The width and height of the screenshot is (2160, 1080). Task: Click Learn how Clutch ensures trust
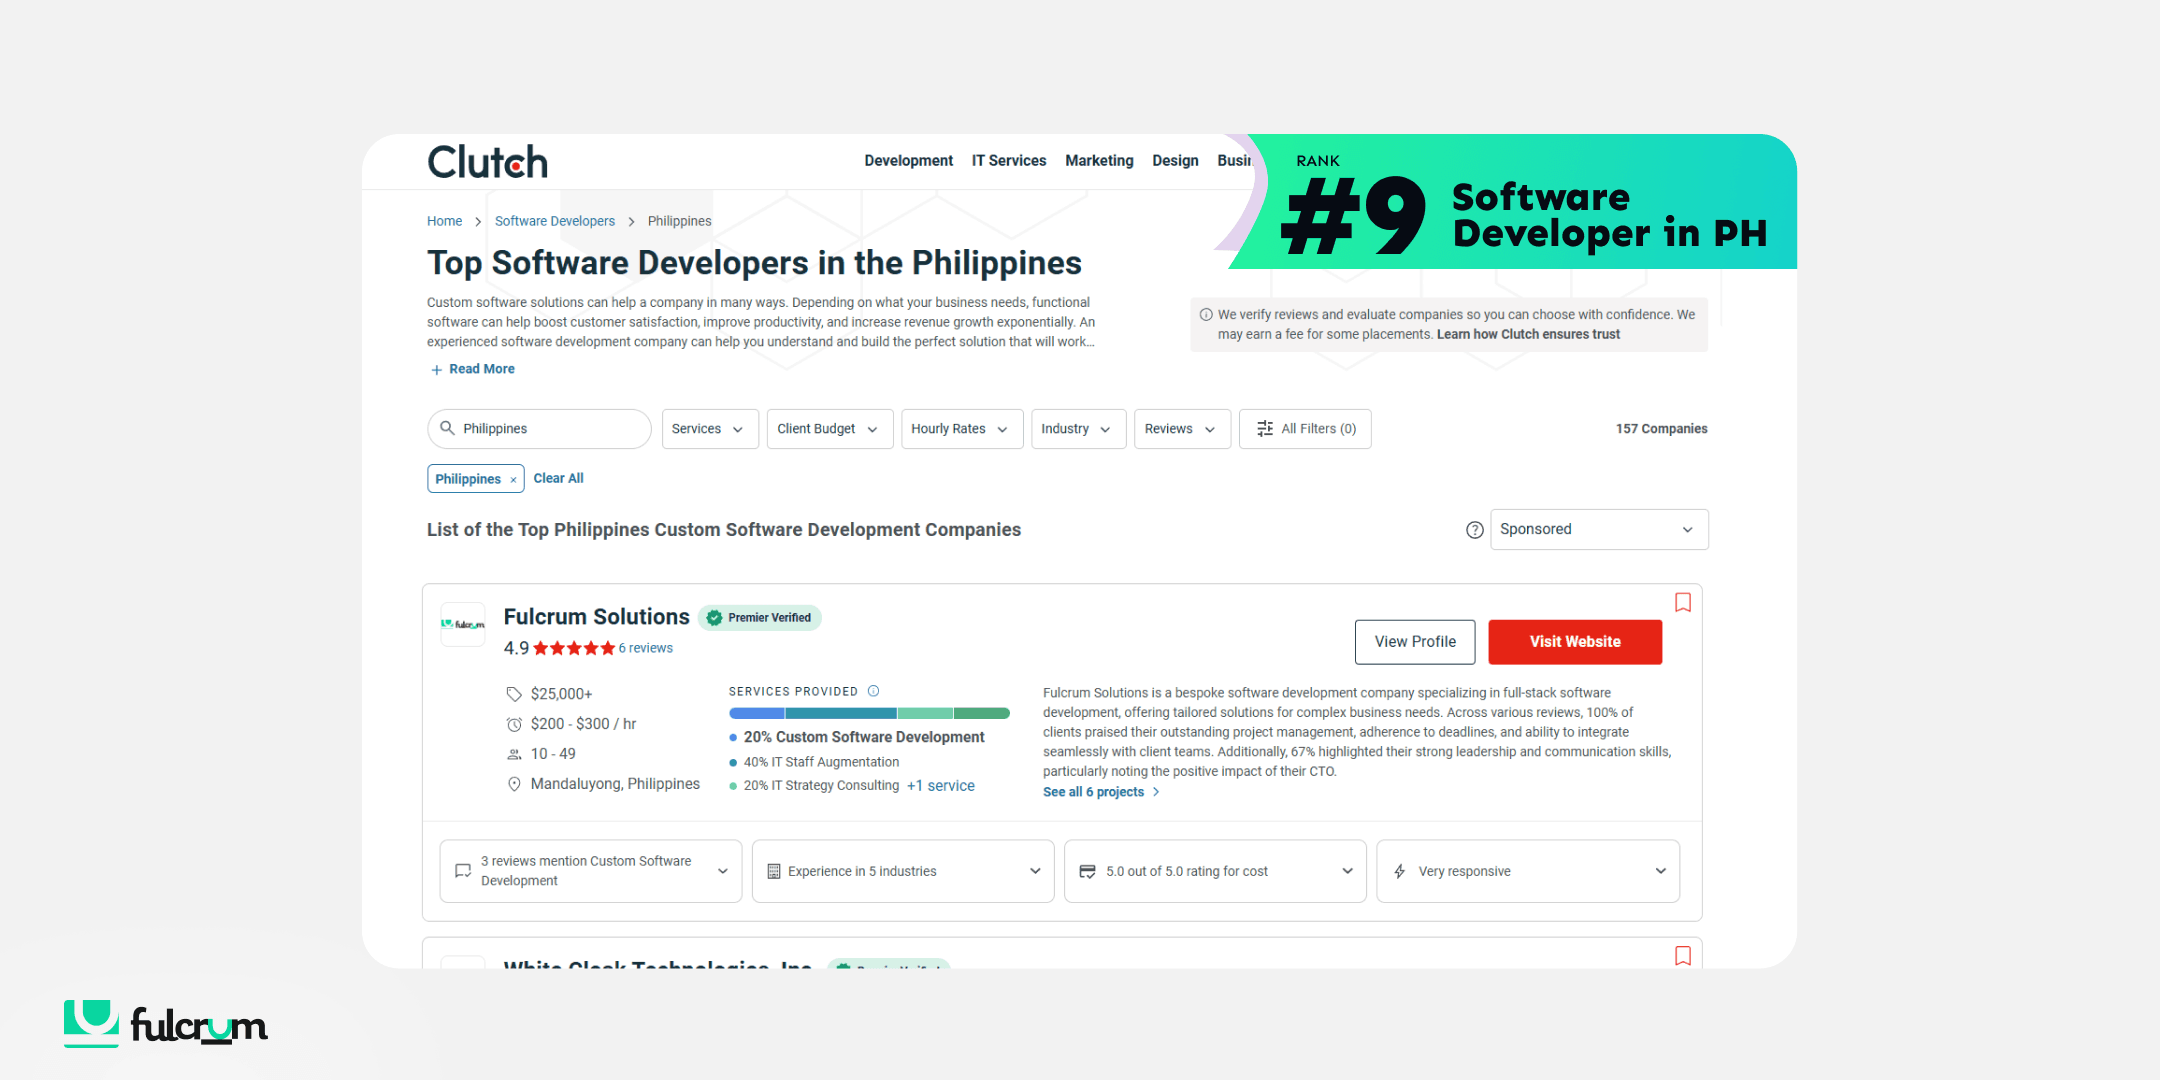(x=1528, y=334)
